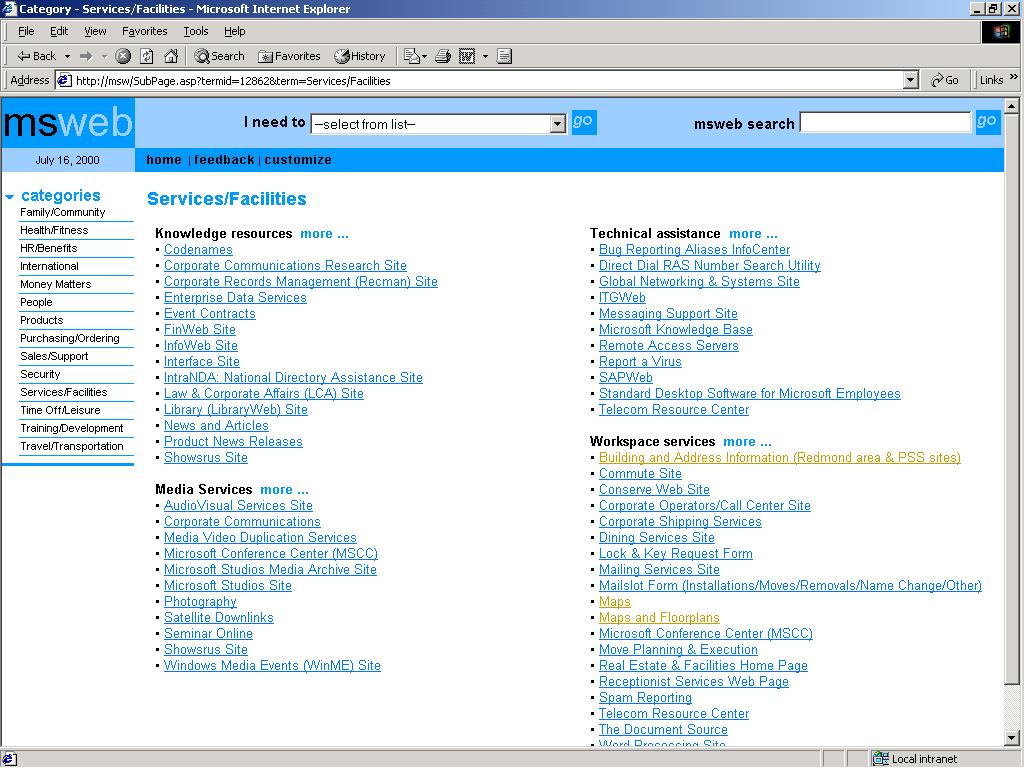This screenshot has width=1024, height=768.
Task: Collapse the categories triangle expander
Action: [9, 196]
